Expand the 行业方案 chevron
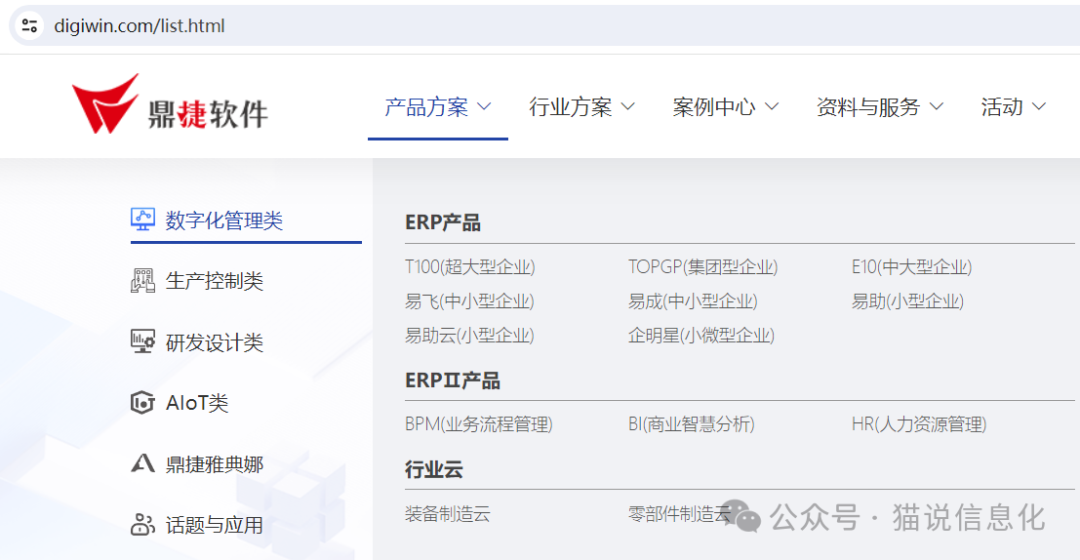The image size is (1080, 560). [x=627, y=107]
